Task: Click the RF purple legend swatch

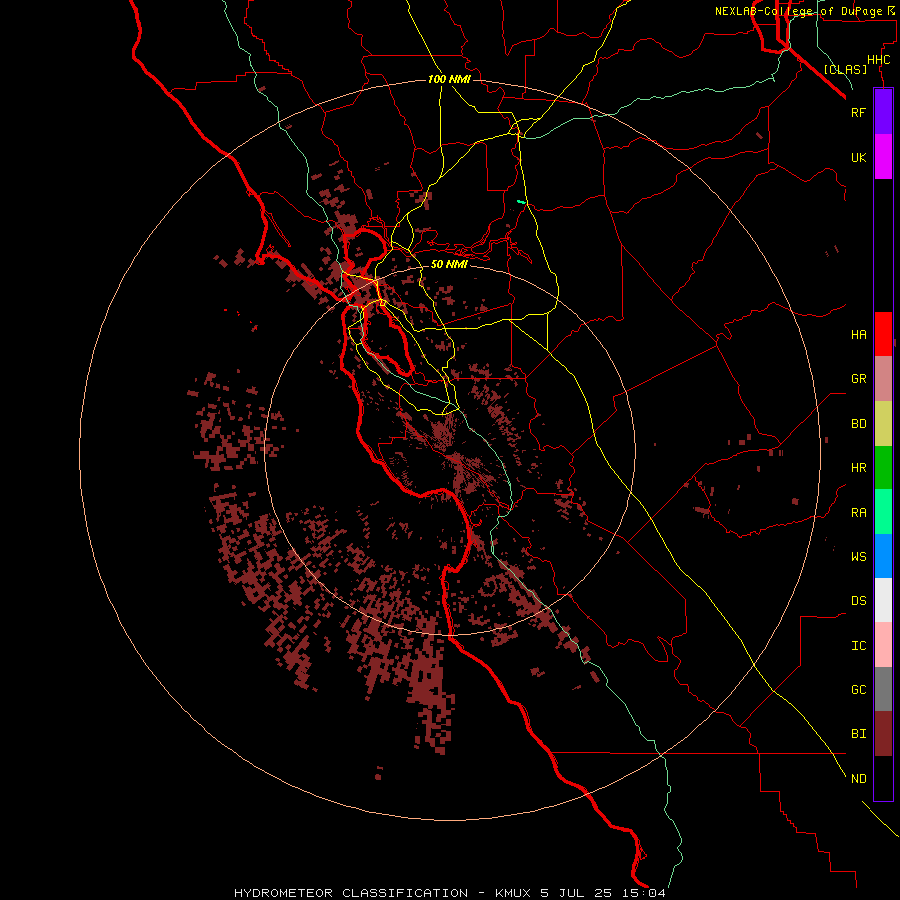Action: click(883, 112)
